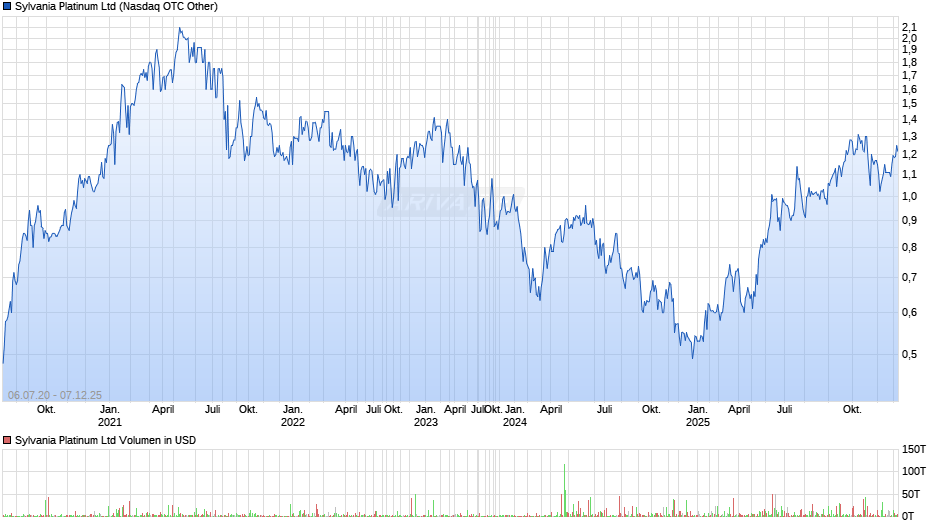The width and height of the screenshot is (940, 526).
Task: Click the price low point near January 2025
Action: [x=693, y=357]
